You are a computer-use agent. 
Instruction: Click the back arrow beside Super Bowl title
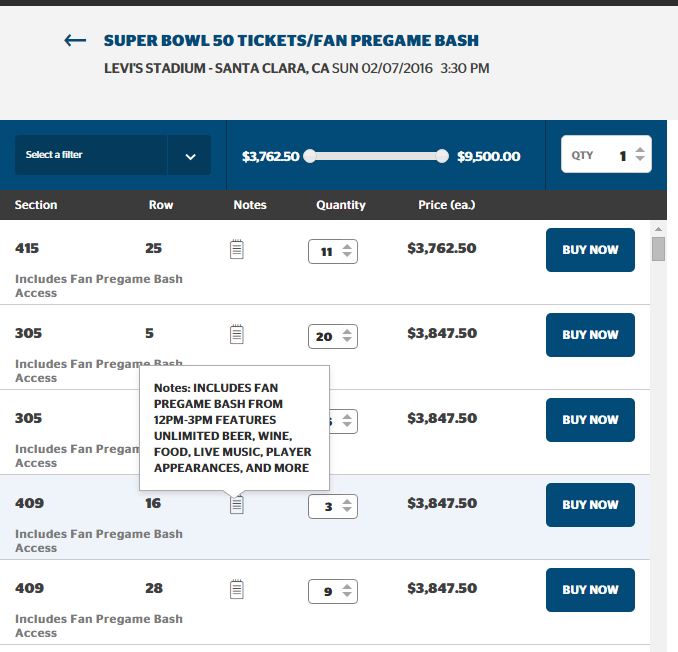coord(75,41)
